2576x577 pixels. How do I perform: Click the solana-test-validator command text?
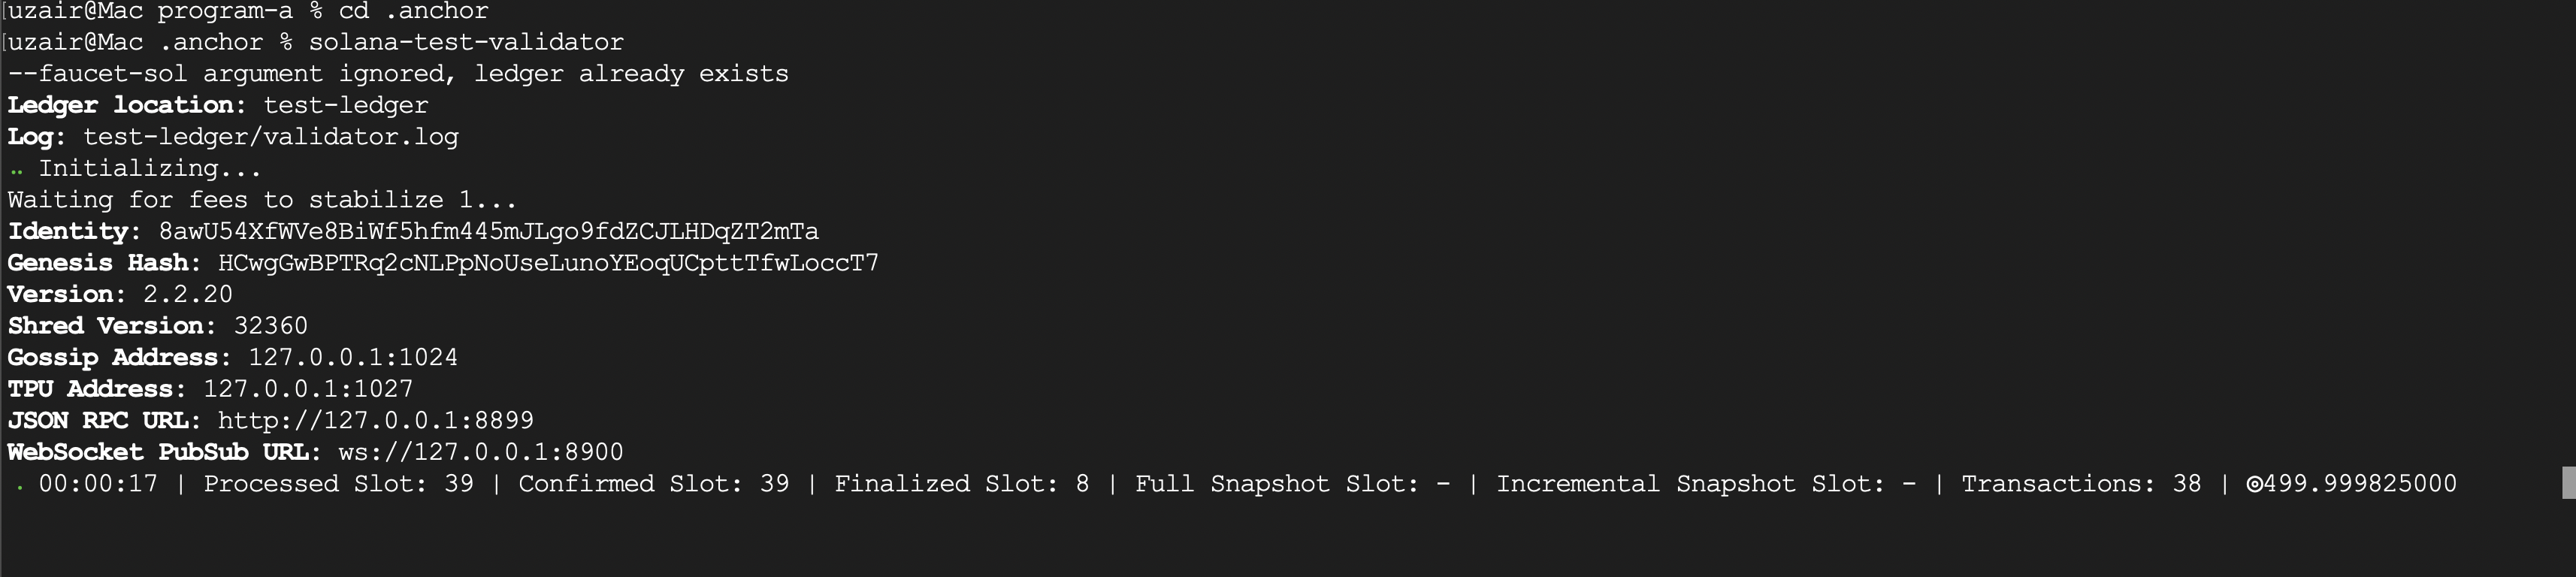[x=466, y=42]
